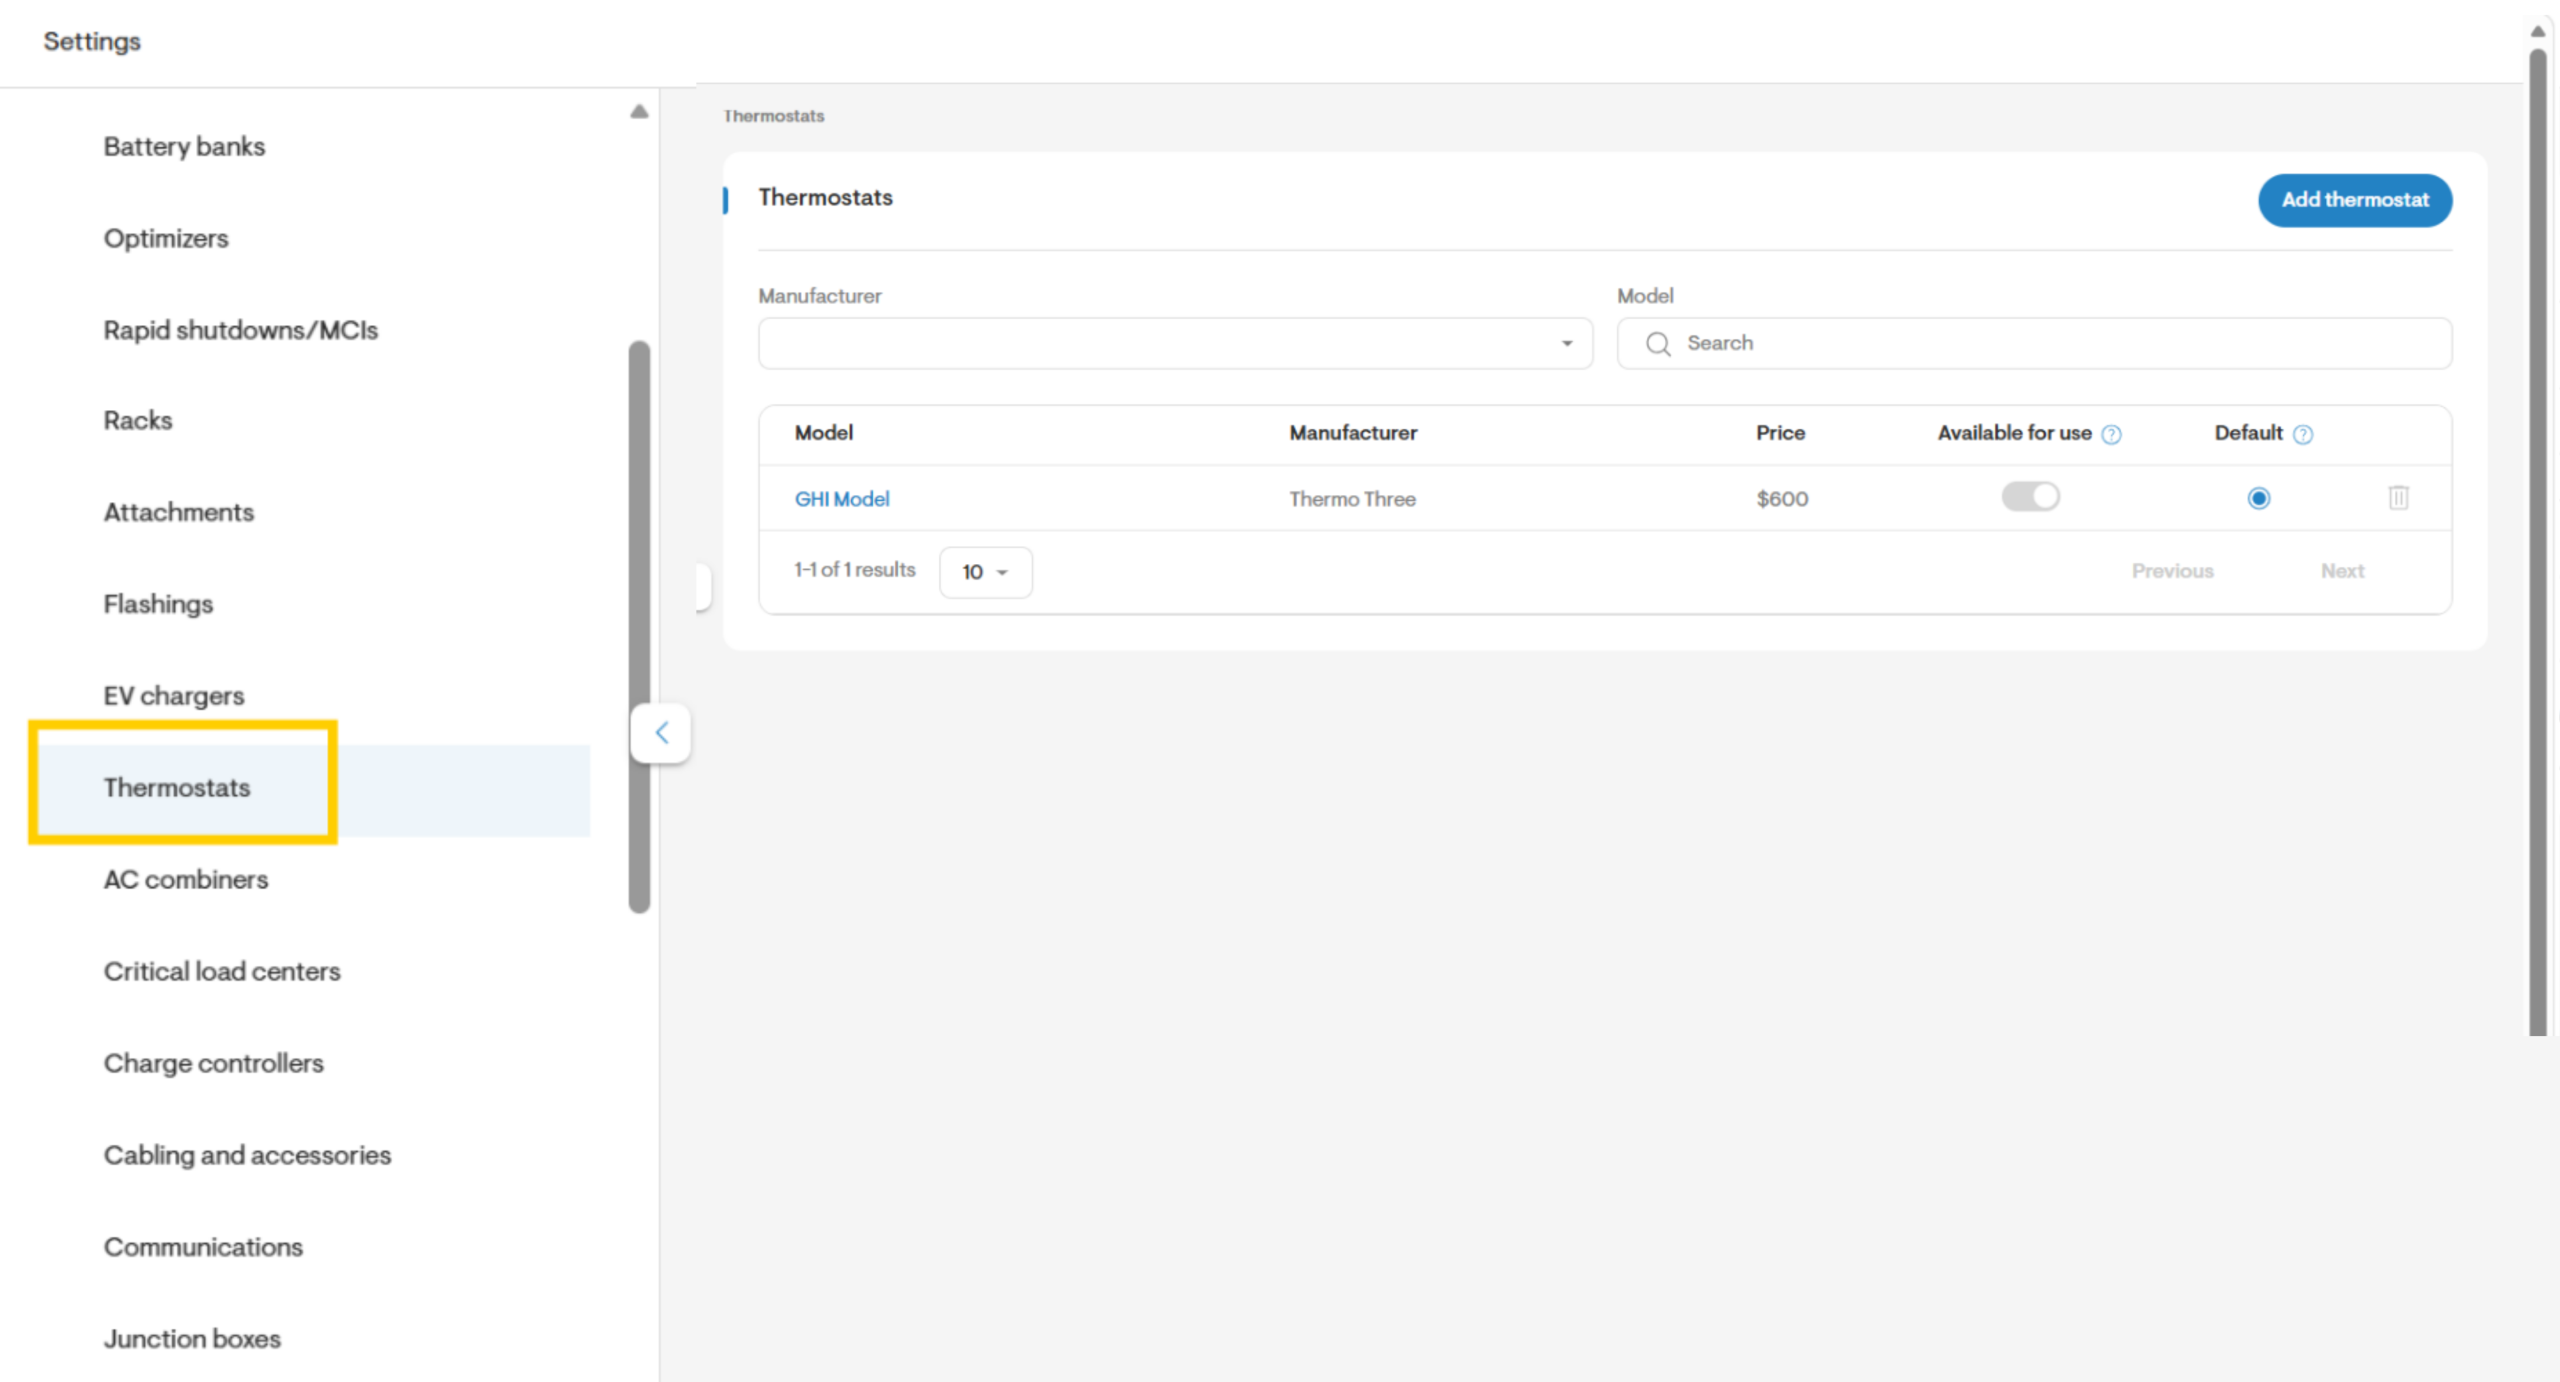Delete the GHI Model thermostat row
The height and width of the screenshot is (1382, 2560).
tap(2398, 497)
